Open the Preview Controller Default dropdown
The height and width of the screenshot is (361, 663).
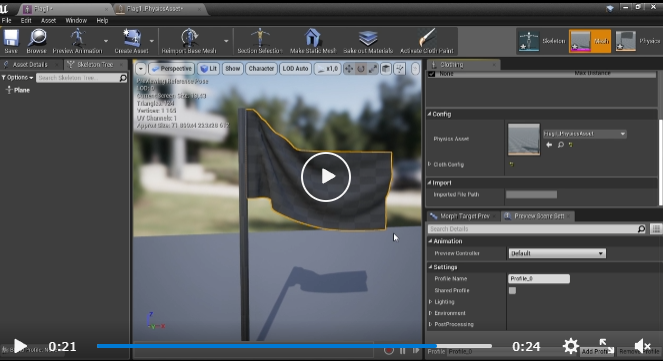point(557,253)
